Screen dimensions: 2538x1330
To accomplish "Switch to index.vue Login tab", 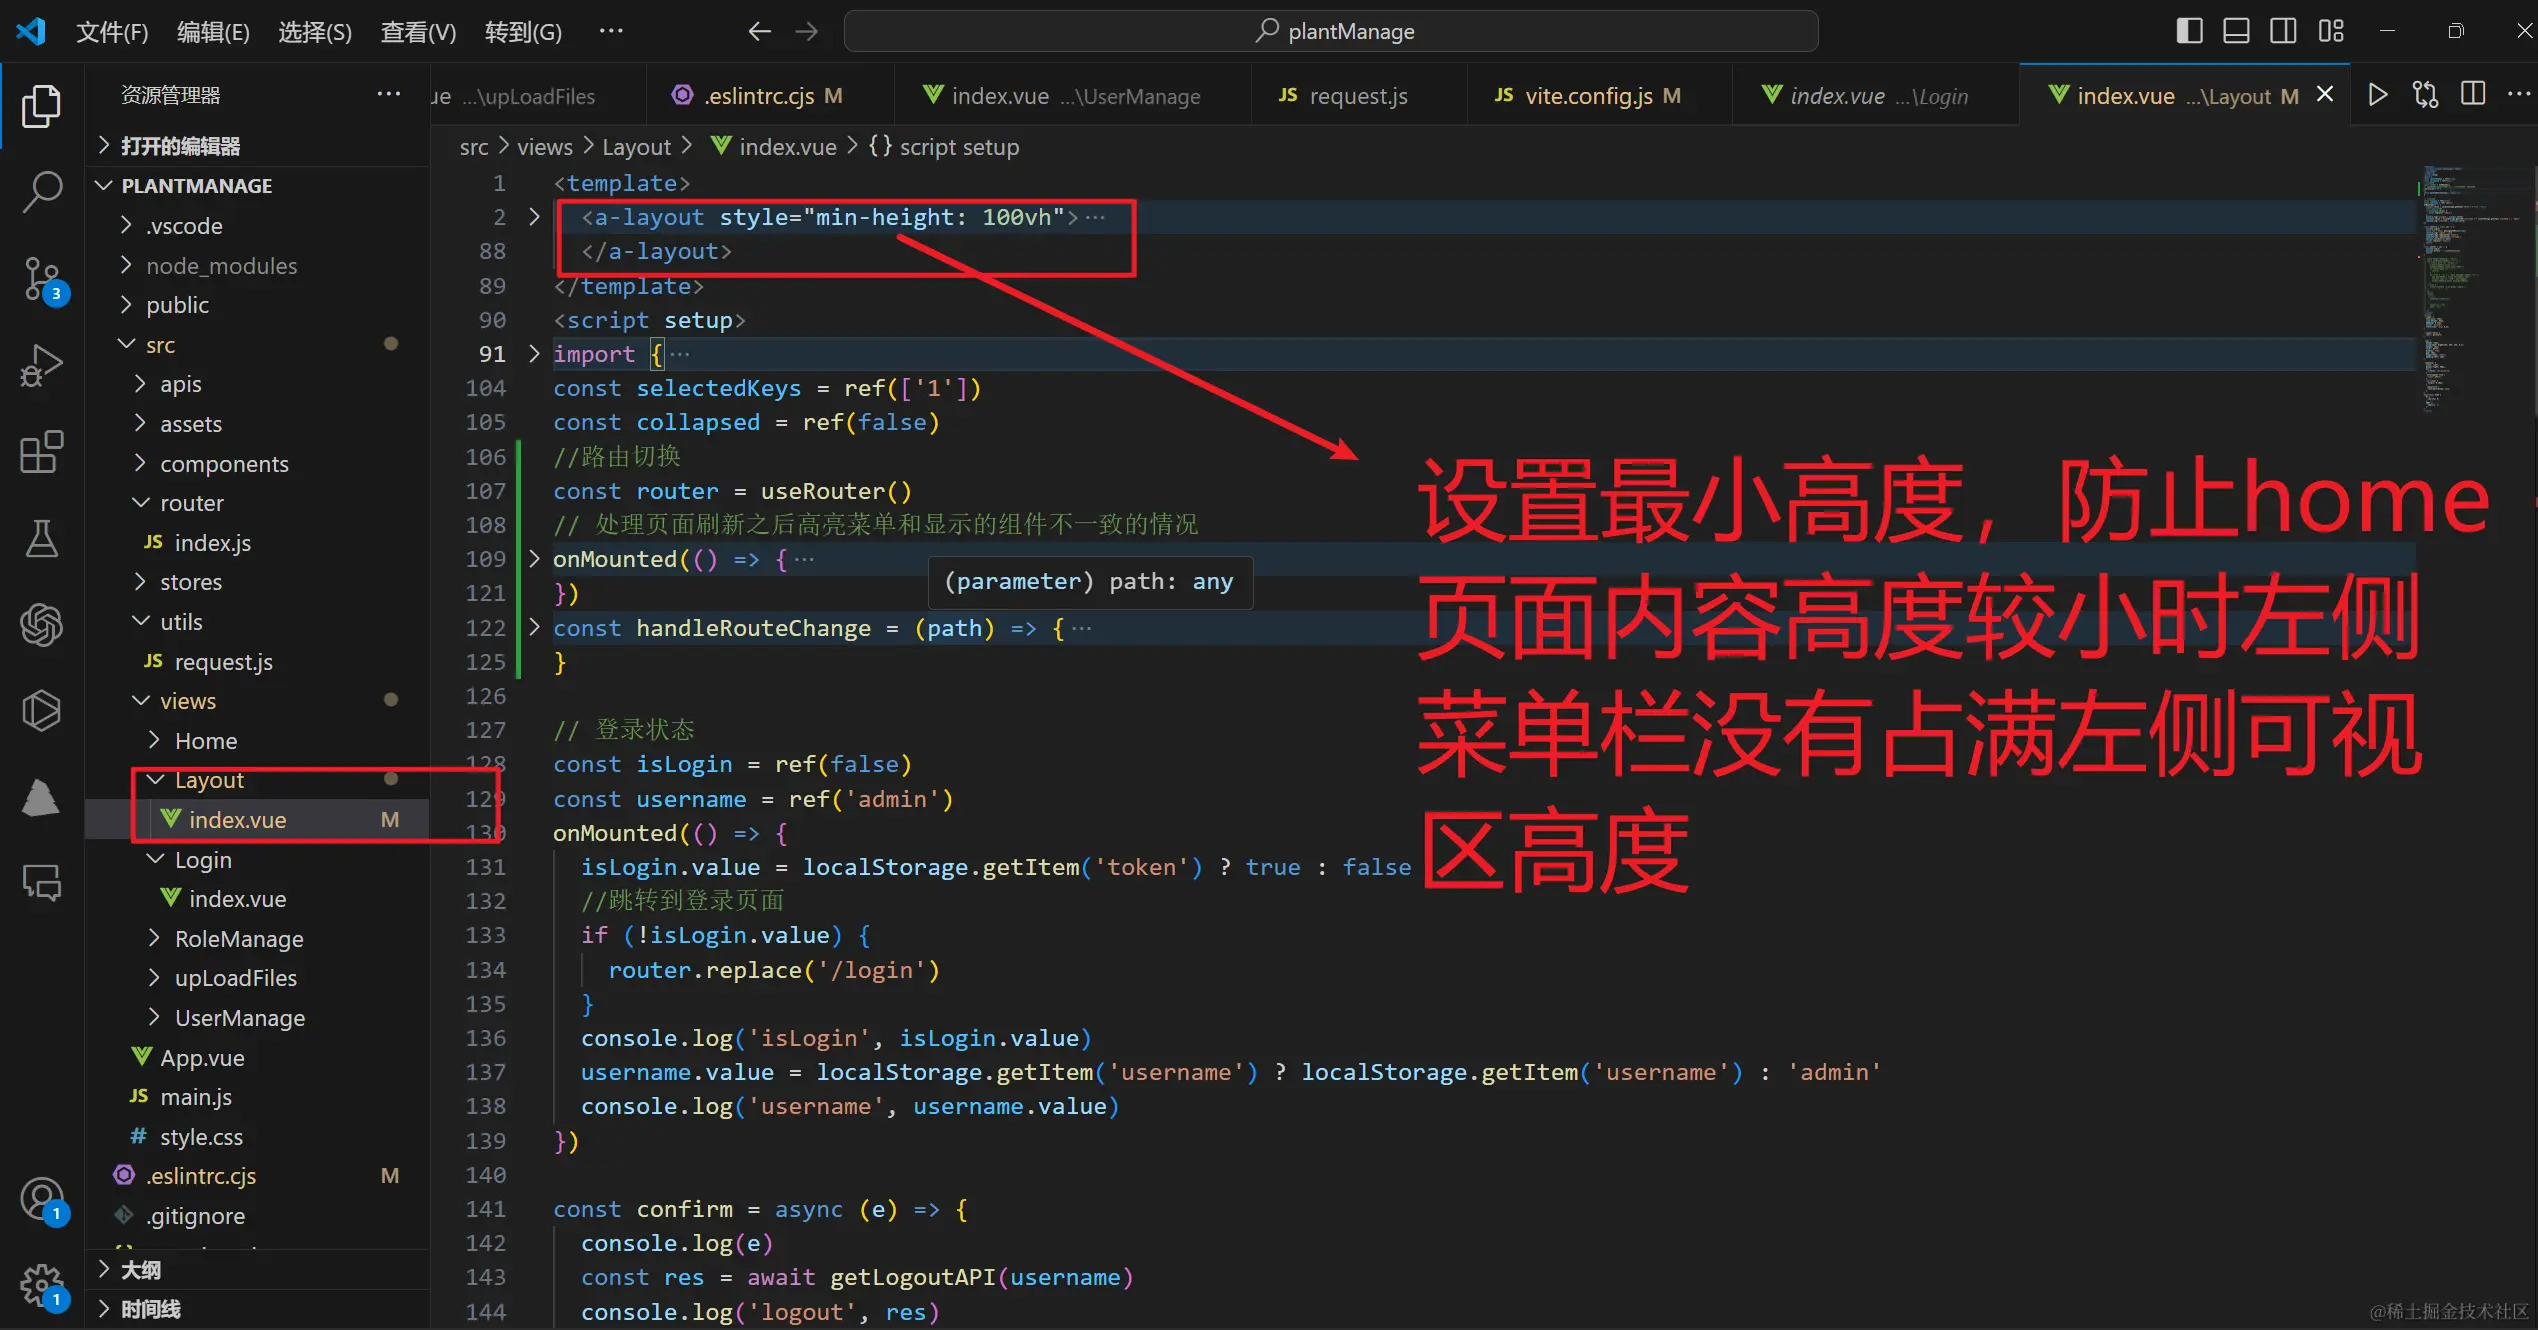I will [x=1876, y=95].
